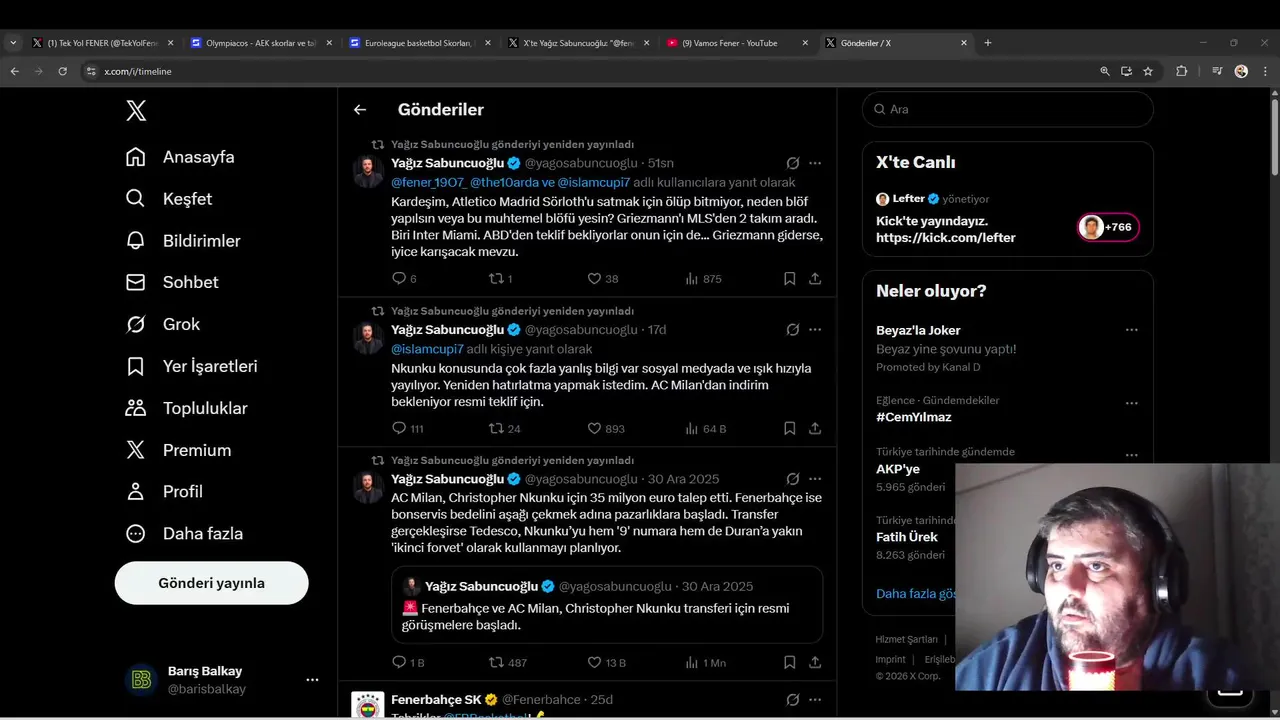
Task: Open @fener_1907 mention link
Action: pyautogui.click(x=428, y=183)
